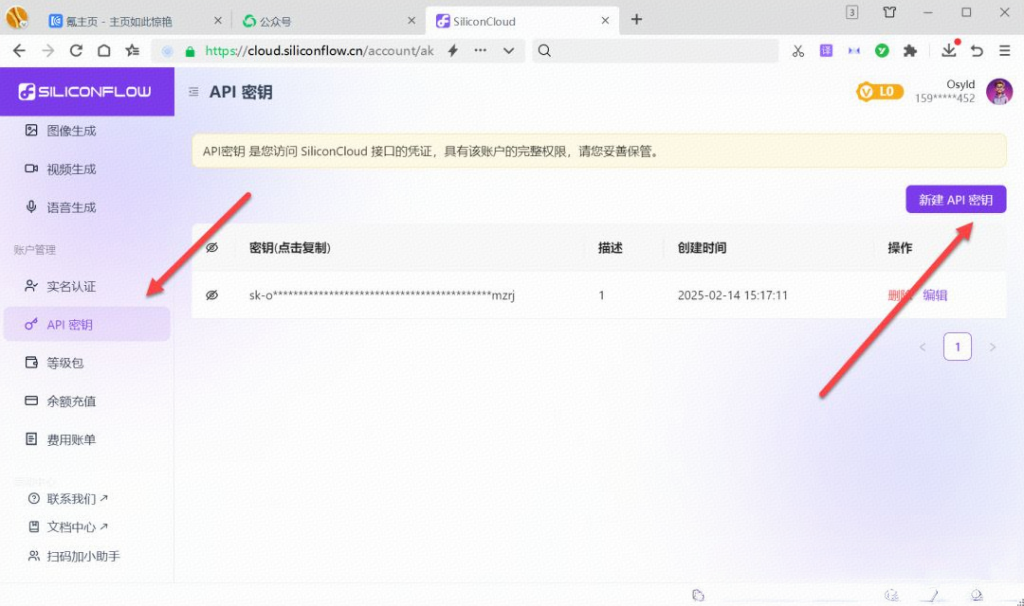Image resolution: width=1024 pixels, height=606 pixels.
Task: Click the L0 level badge
Action: [x=880, y=92]
